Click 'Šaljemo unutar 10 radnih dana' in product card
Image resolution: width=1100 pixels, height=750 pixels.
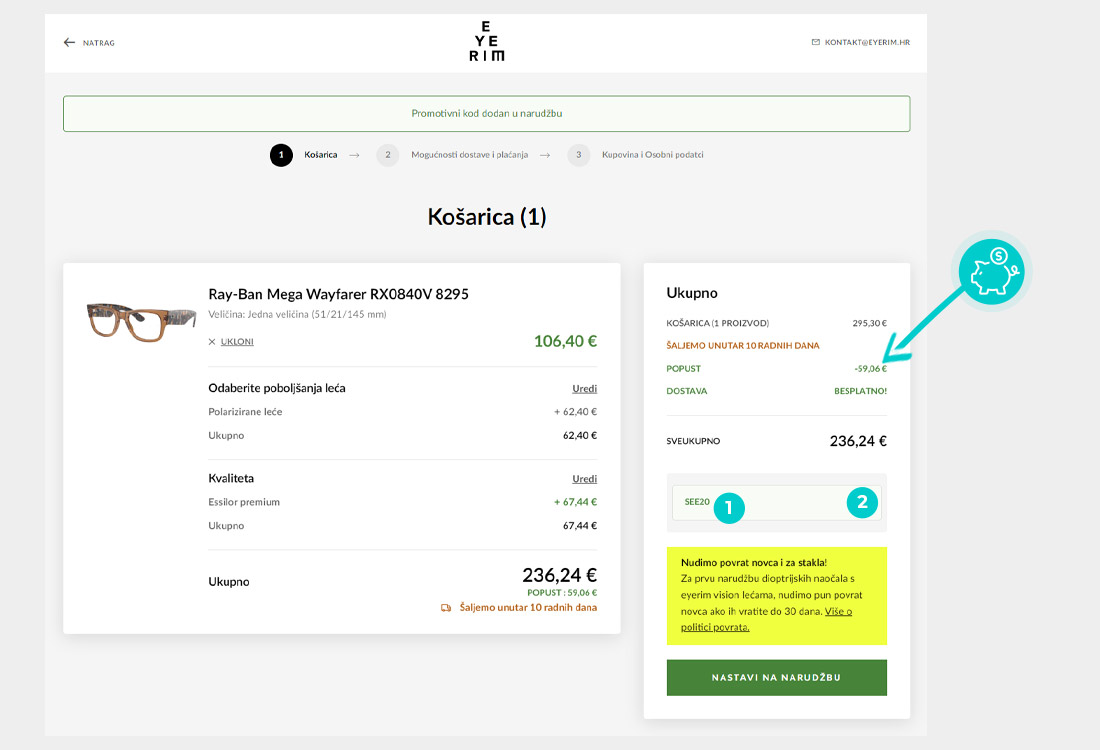coord(528,608)
